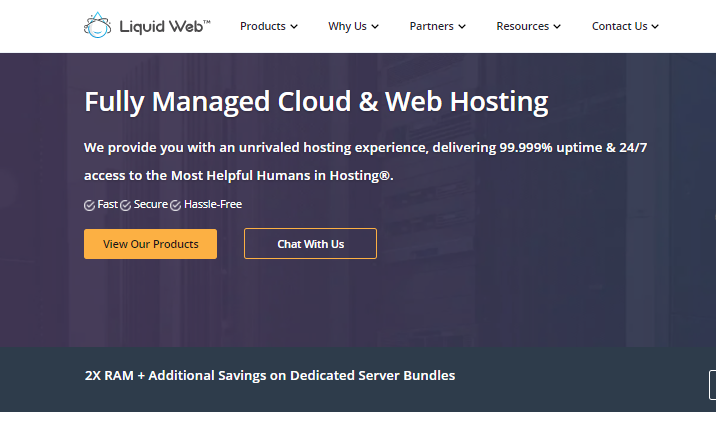716x423 pixels.
Task: Click the Liquid Web water drop logo icon
Action: coord(97,25)
